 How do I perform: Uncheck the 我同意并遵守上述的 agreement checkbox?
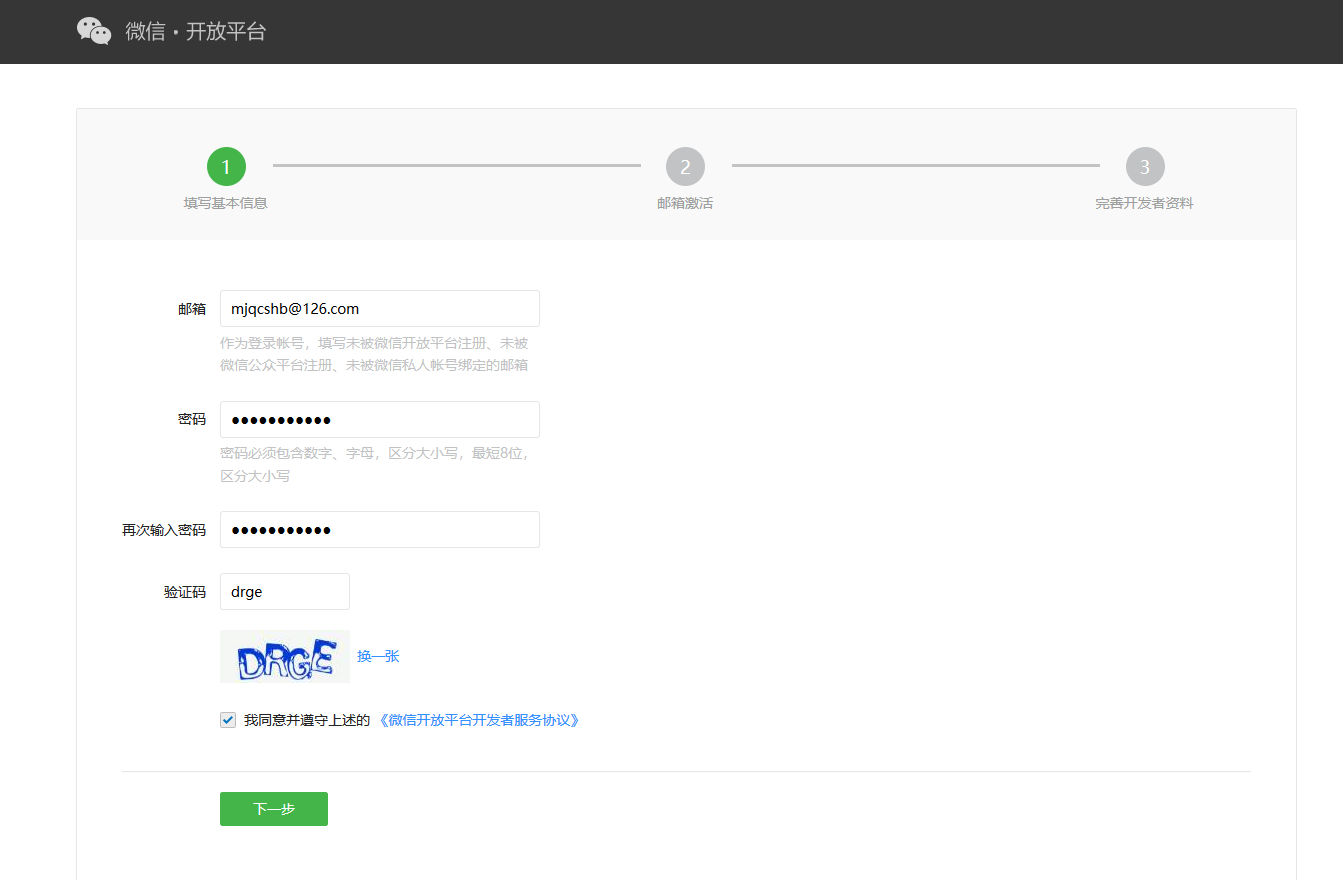point(228,720)
